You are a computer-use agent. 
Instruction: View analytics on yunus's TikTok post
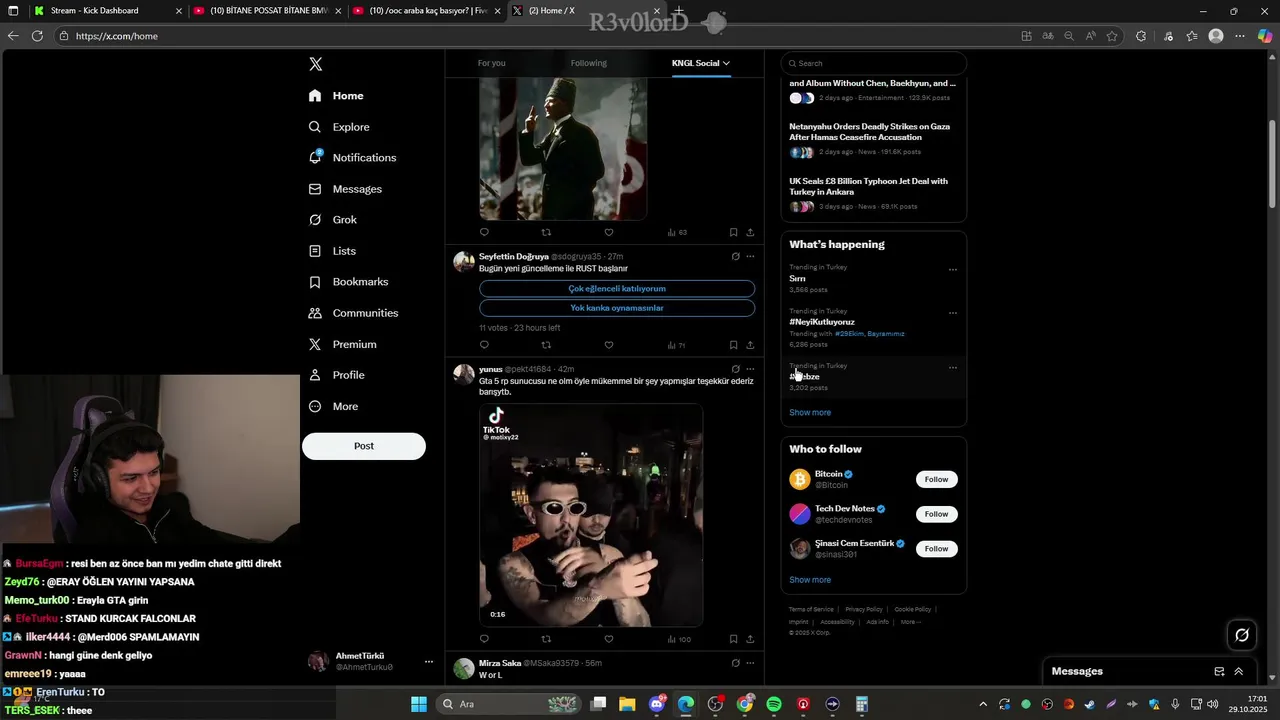(x=678, y=639)
